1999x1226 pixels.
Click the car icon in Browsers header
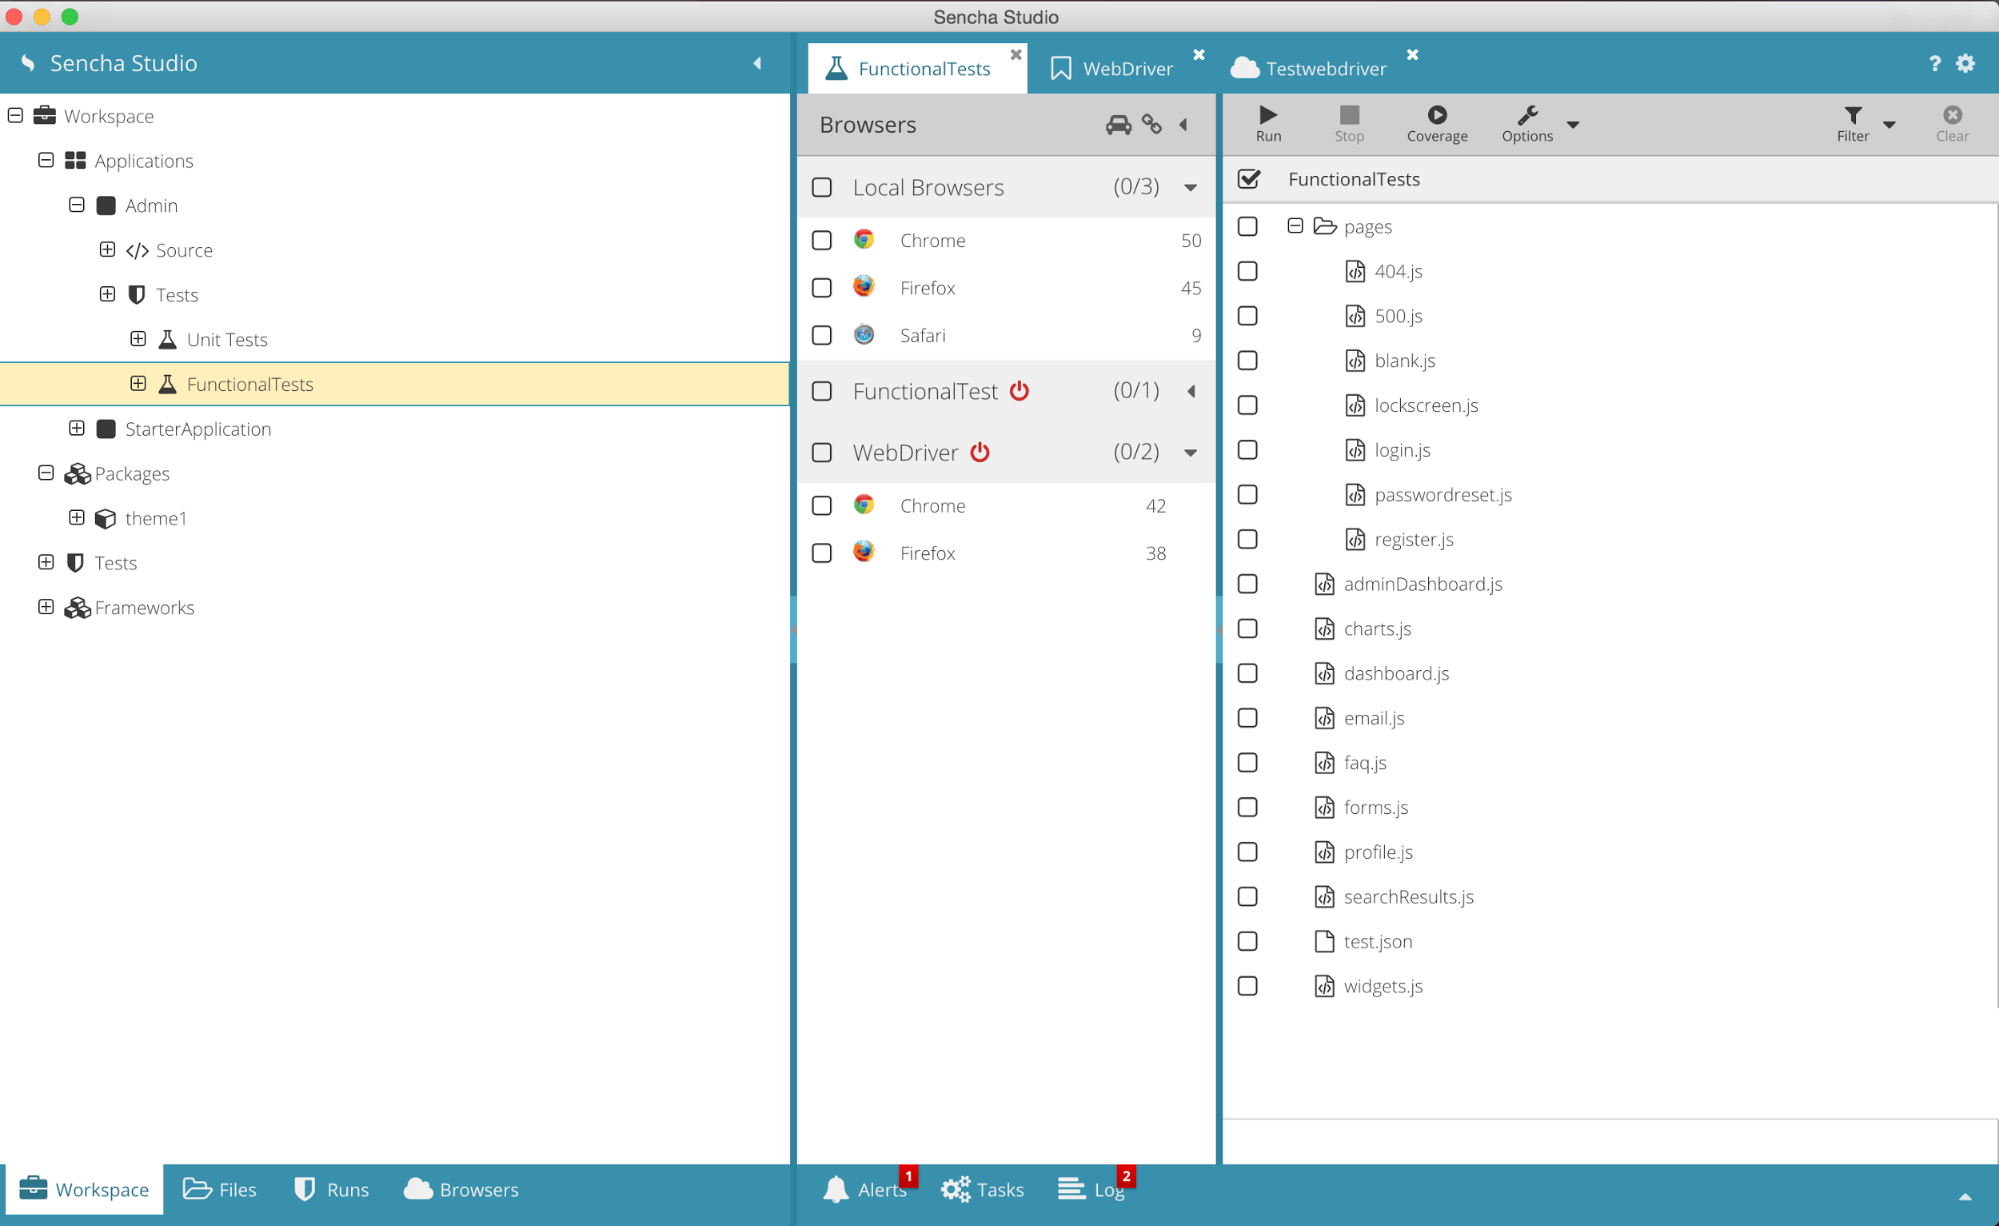(1118, 124)
